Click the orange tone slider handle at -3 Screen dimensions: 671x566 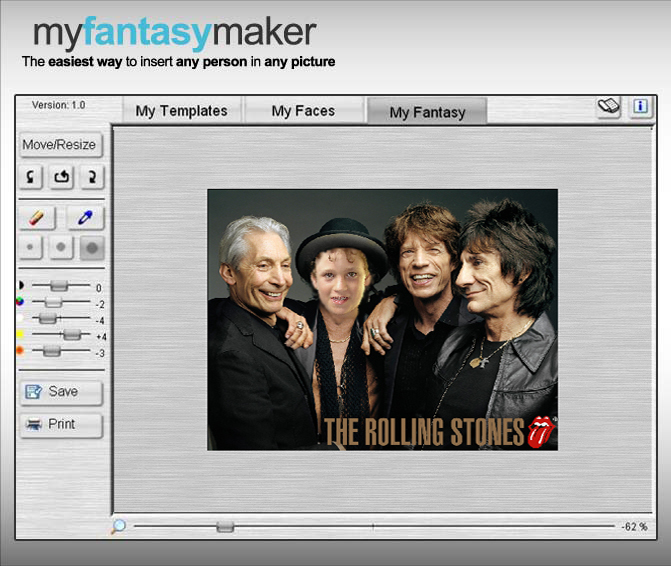pyautogui.click(x=51, y=351)
